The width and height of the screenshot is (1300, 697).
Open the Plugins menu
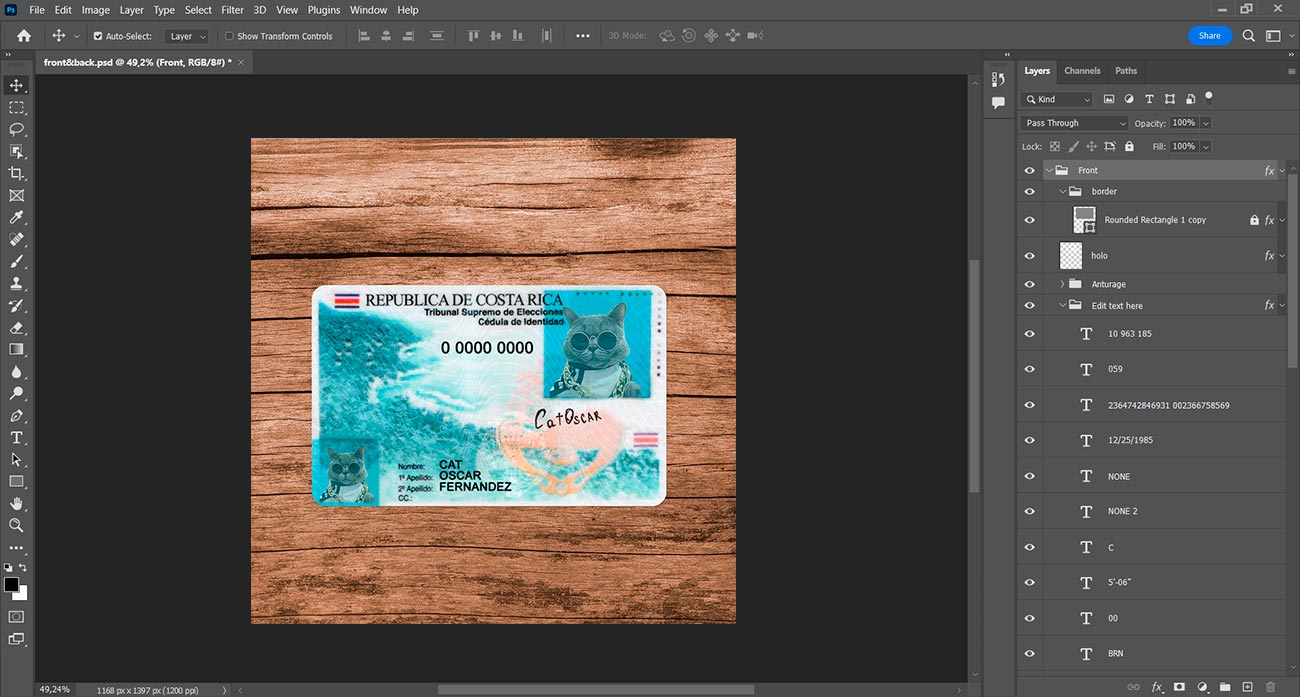point(324,10)
